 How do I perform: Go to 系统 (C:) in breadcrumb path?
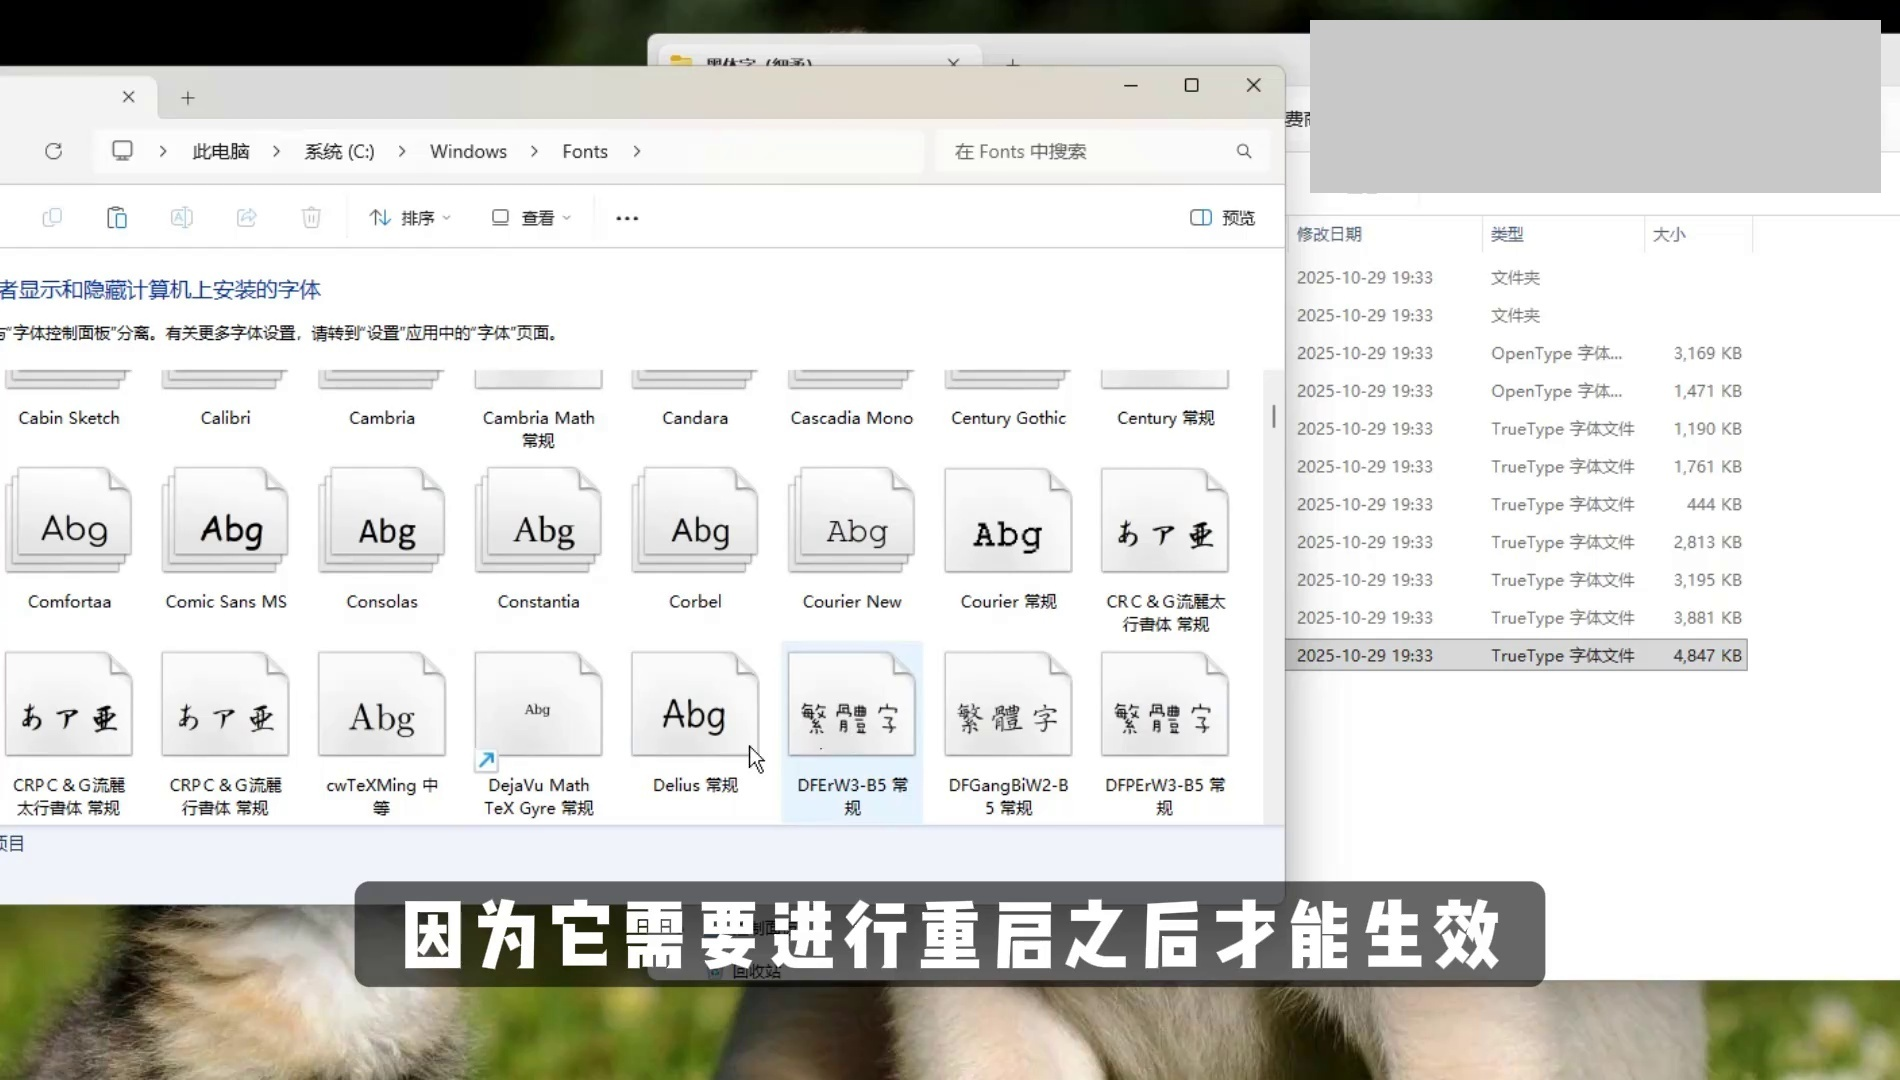pos(339,151)
